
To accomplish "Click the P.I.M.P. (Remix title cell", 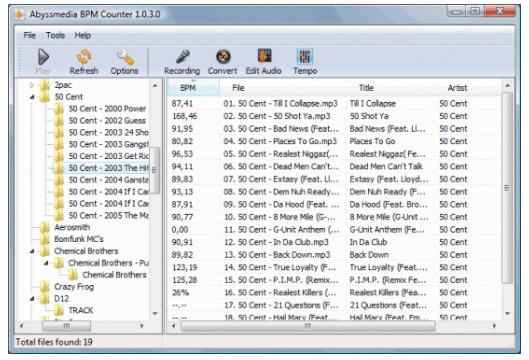I will click(388, 280).
